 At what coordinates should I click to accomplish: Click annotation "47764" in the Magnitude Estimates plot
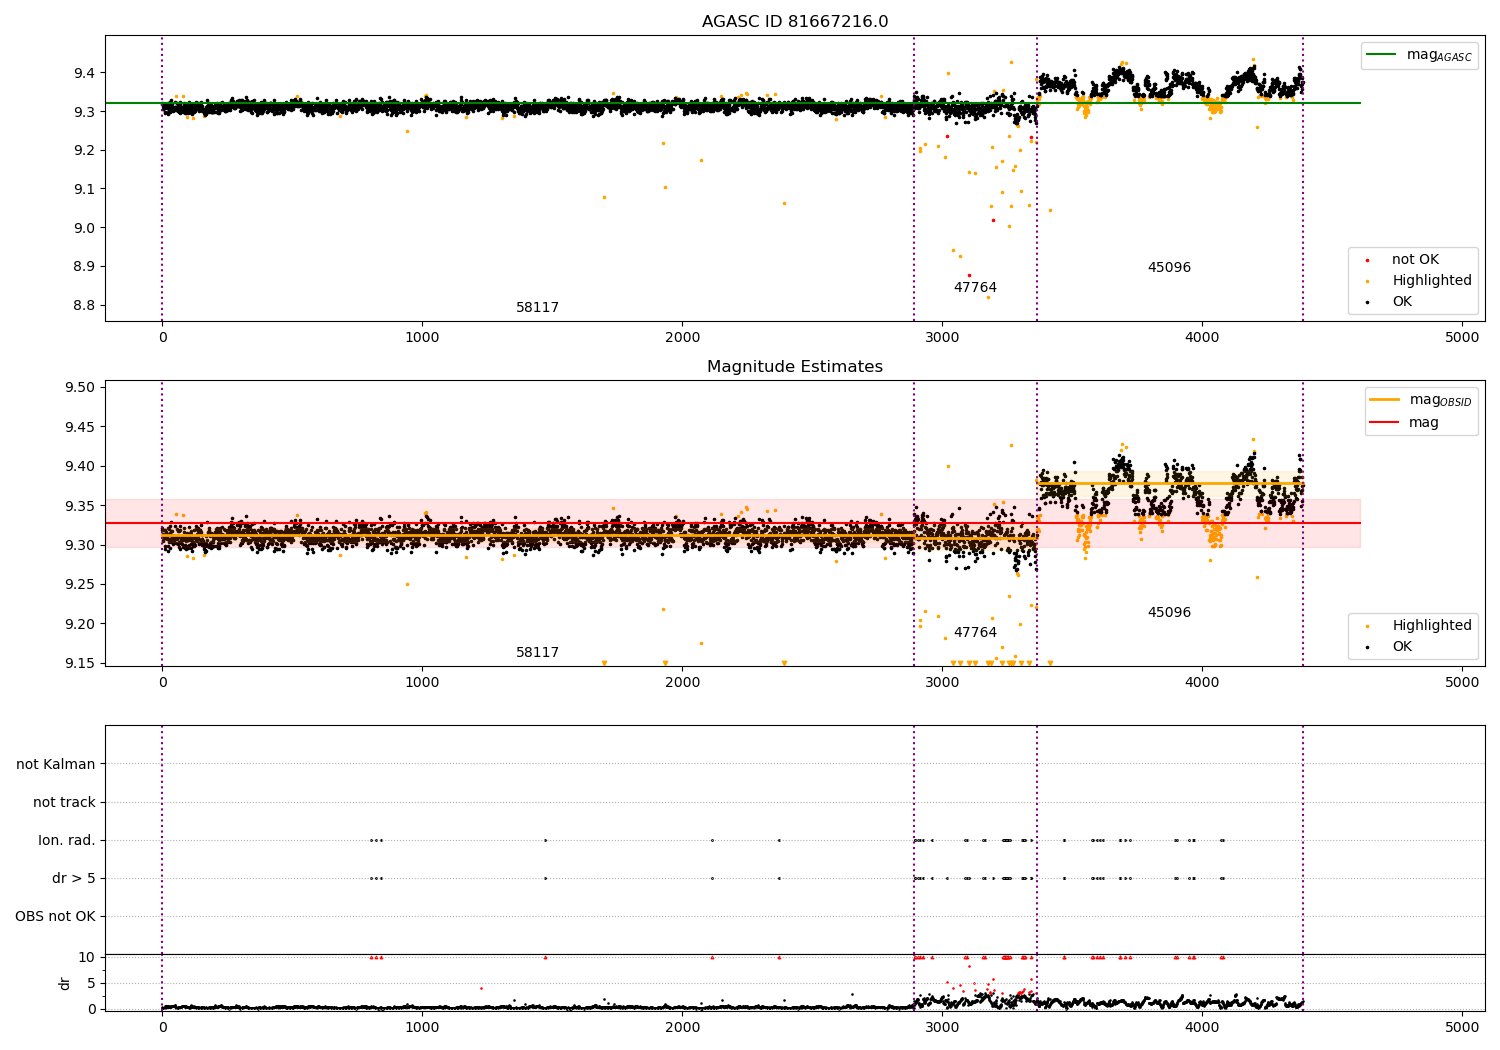tap(975, 633)
